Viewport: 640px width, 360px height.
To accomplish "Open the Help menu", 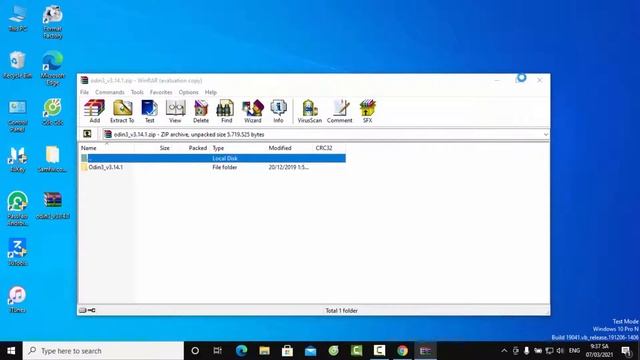I will [x=211, y=92].
